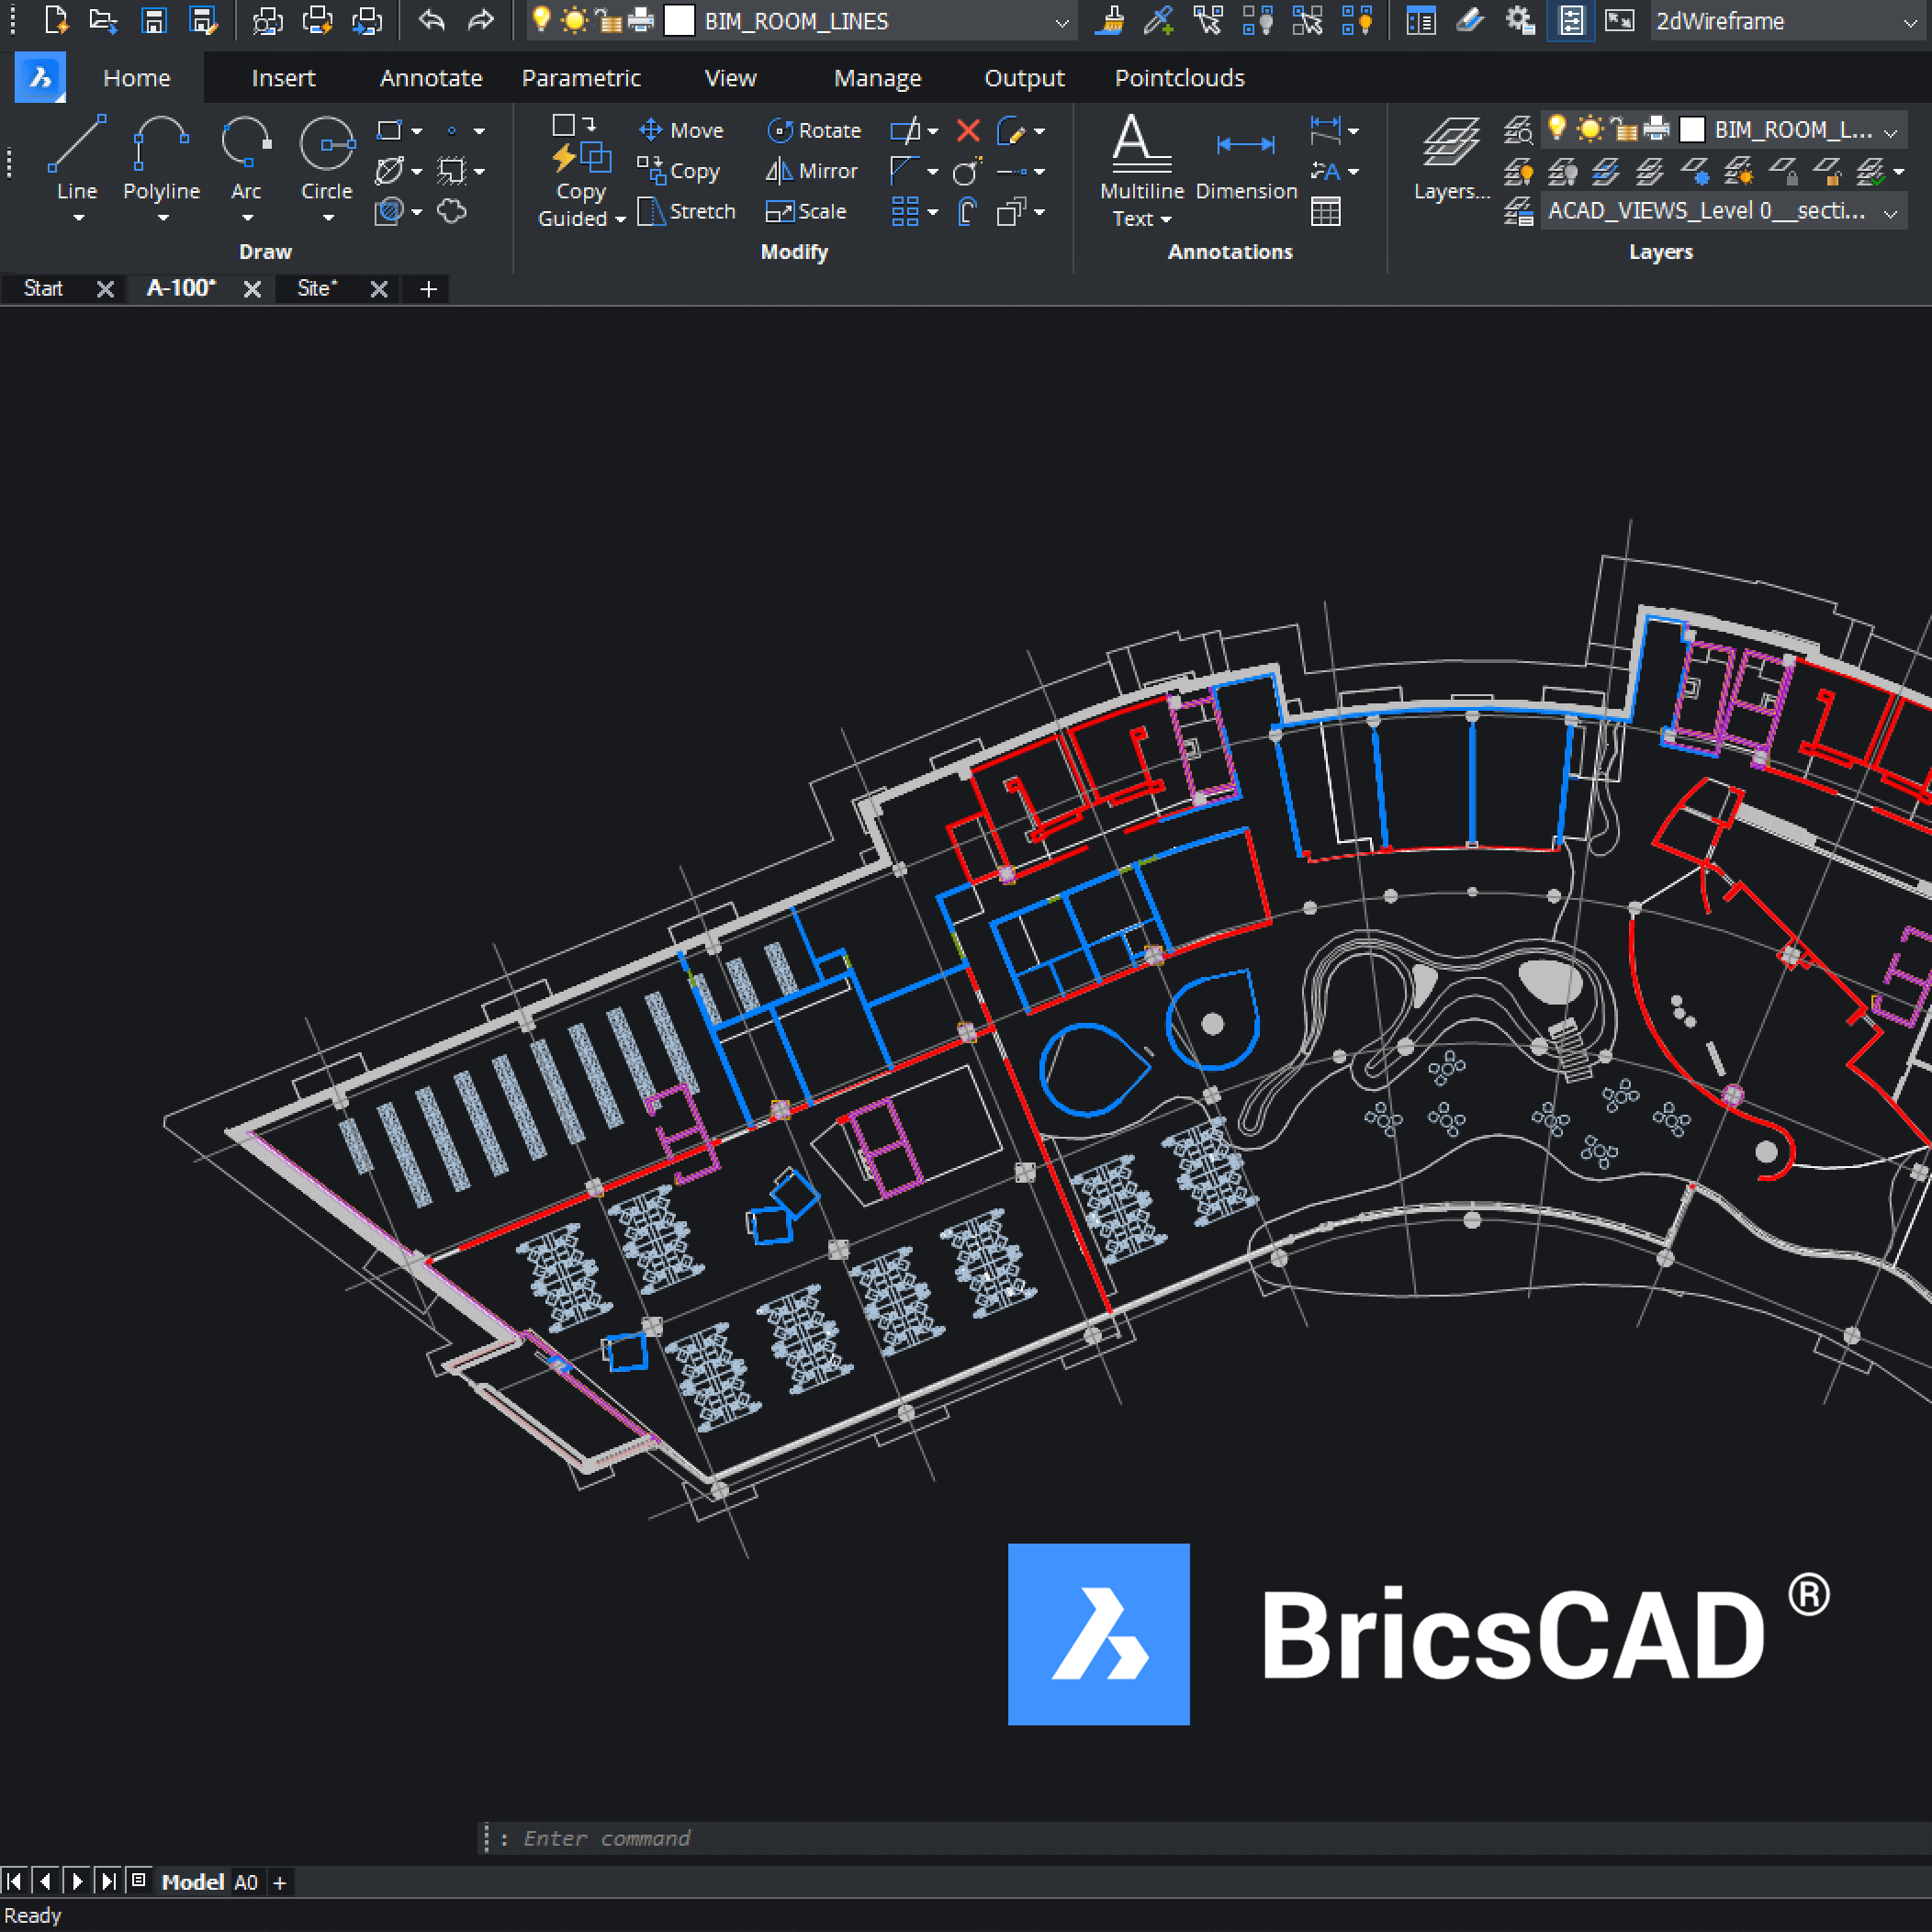
Task: Click the Layers panel white color swatch
Action: 1692,129
